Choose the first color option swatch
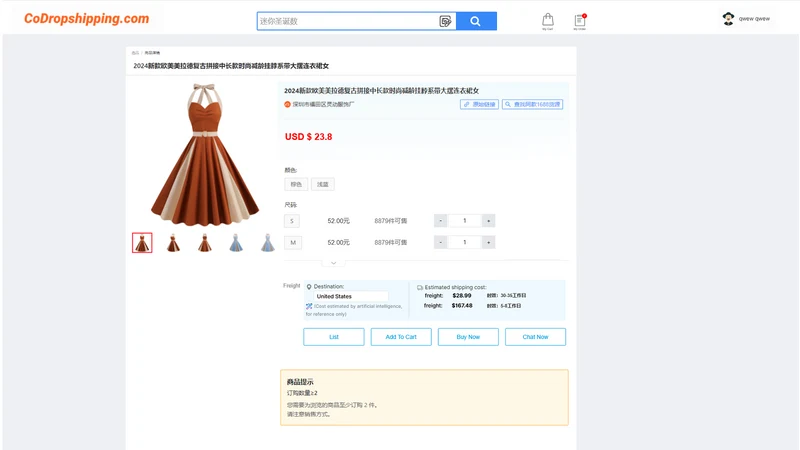 pos(296,184)
